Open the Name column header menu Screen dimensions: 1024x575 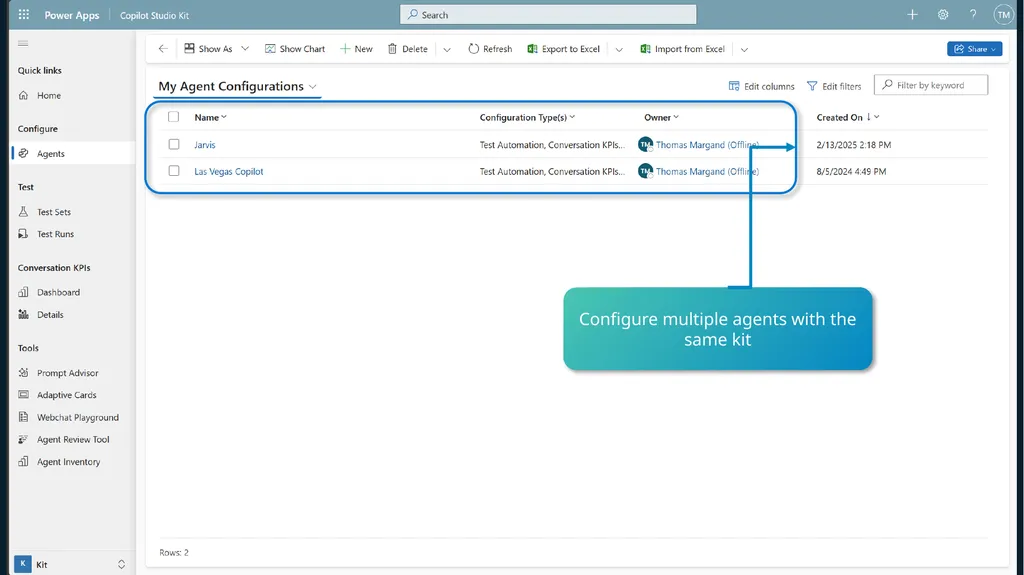click(210, 117)
